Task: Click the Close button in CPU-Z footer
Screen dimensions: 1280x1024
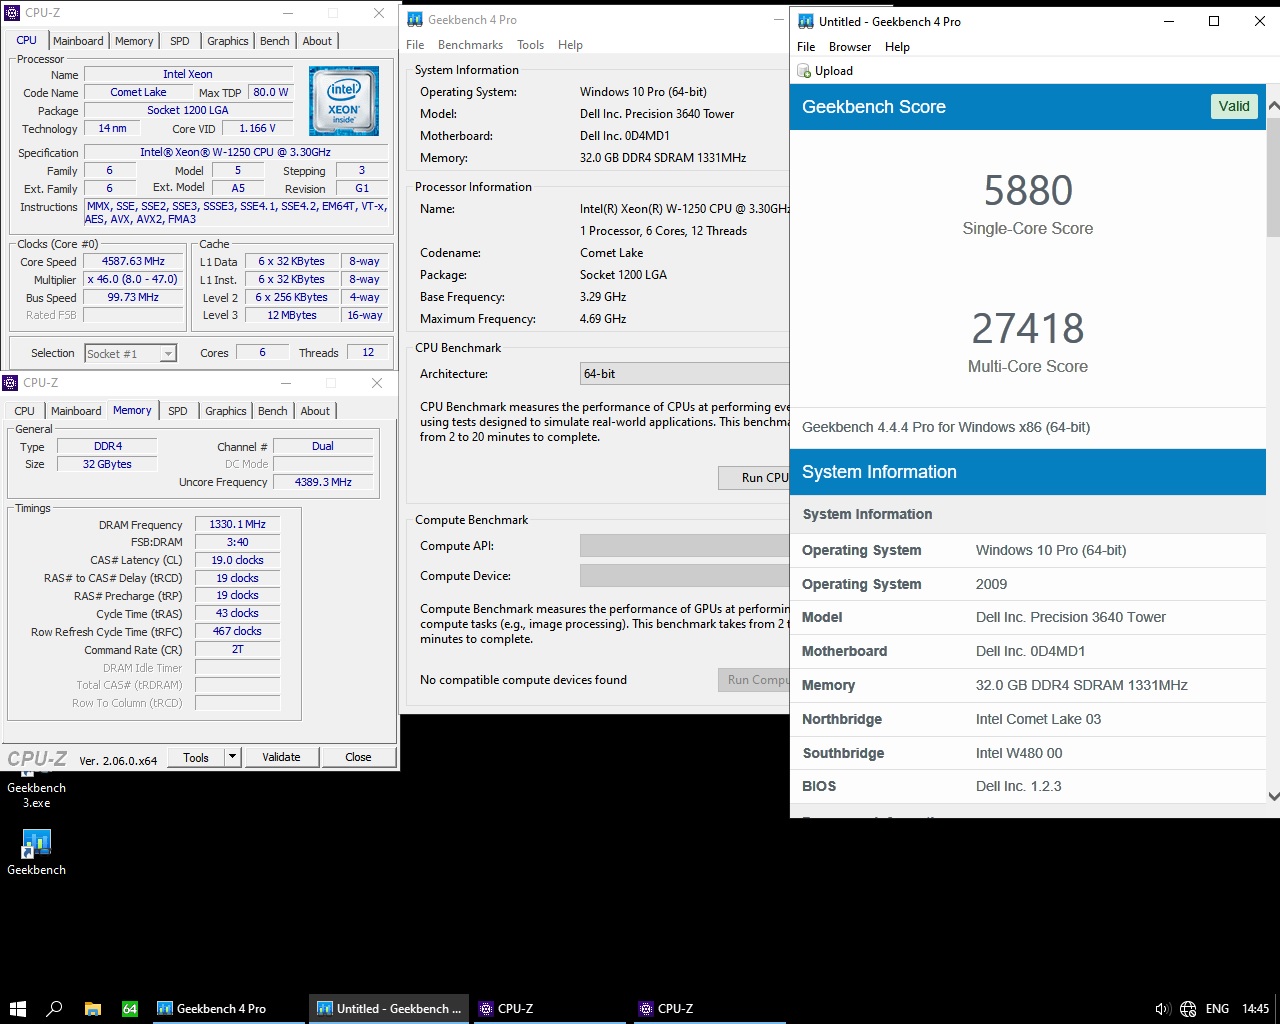Action: tap(358, 757)
